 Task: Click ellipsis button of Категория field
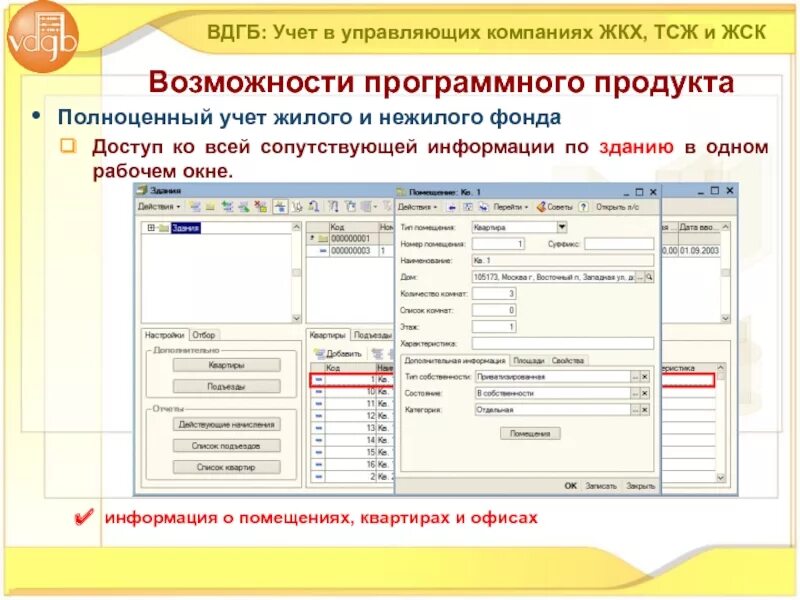pyautogui.click(x=635, y=410)
